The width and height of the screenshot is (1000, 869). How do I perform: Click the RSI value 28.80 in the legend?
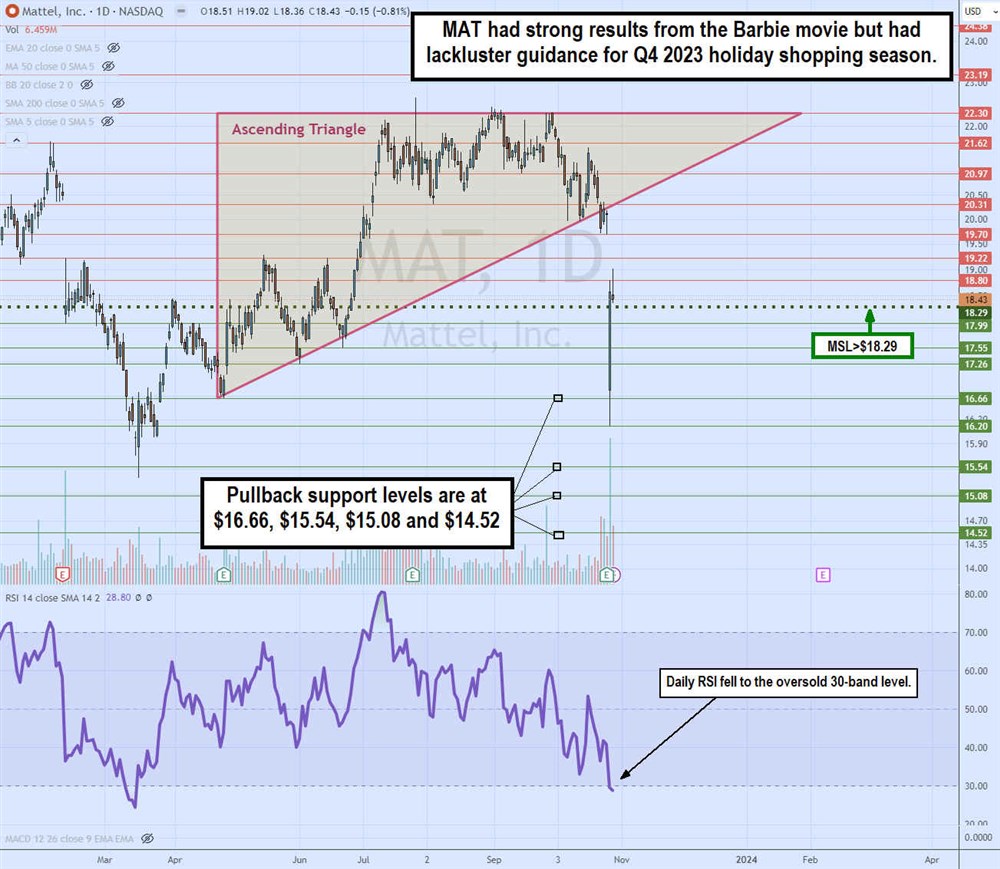(x=118, y=598)
